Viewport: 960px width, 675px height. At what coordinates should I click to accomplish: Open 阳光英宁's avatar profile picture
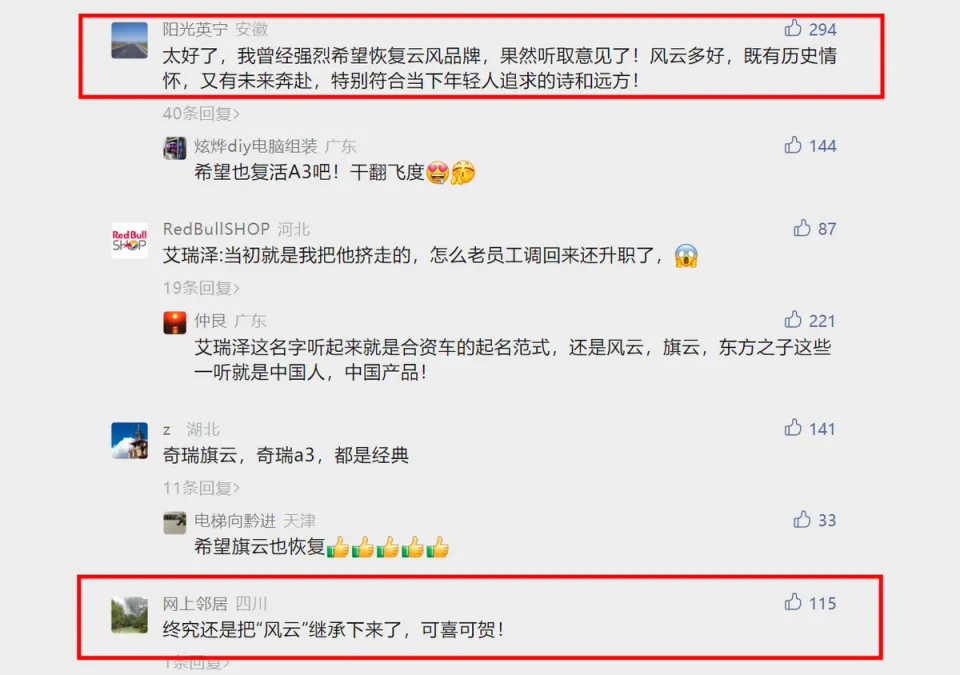[x=129, y=40]
